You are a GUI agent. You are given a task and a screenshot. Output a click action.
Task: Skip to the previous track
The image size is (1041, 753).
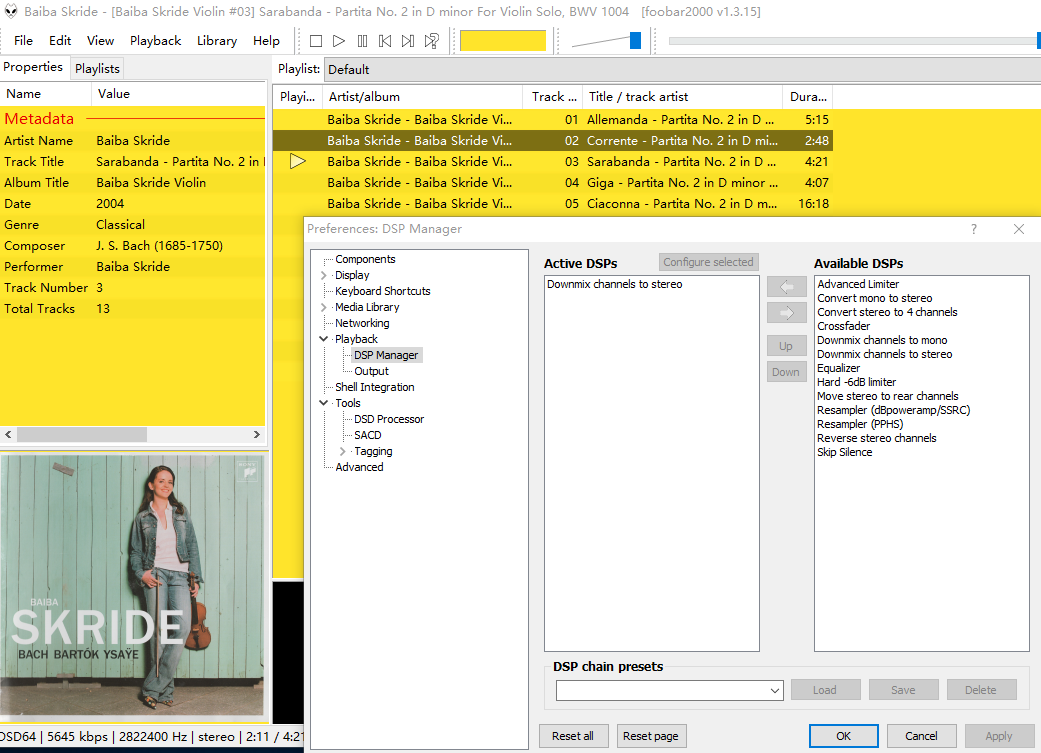385,41
